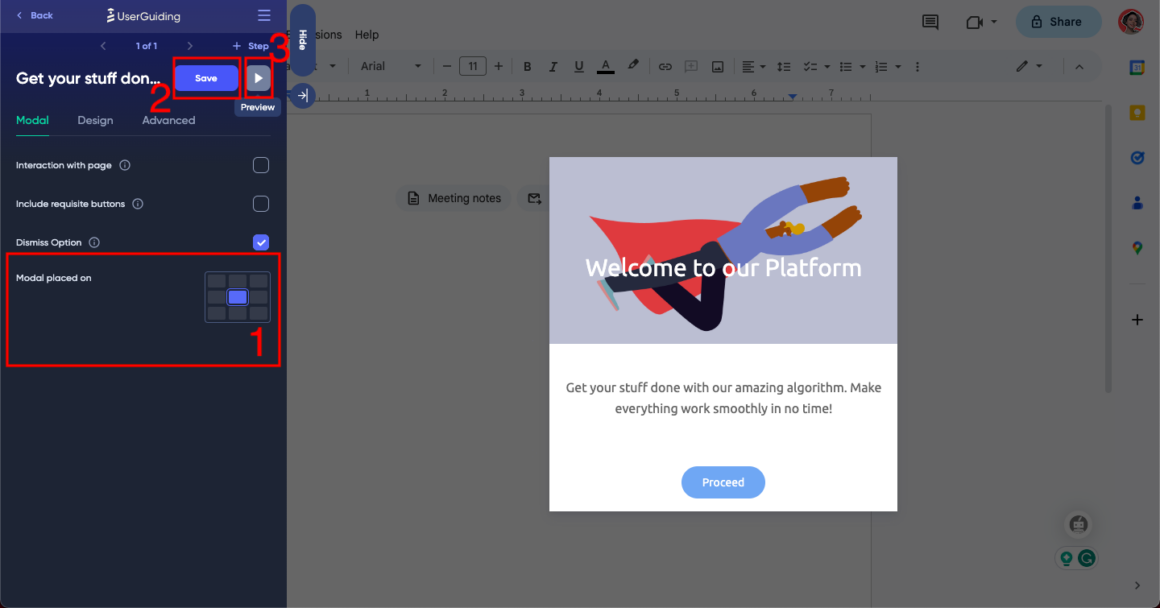
Task: Open Google Maps from the side panel
Action: point(1137,247)
